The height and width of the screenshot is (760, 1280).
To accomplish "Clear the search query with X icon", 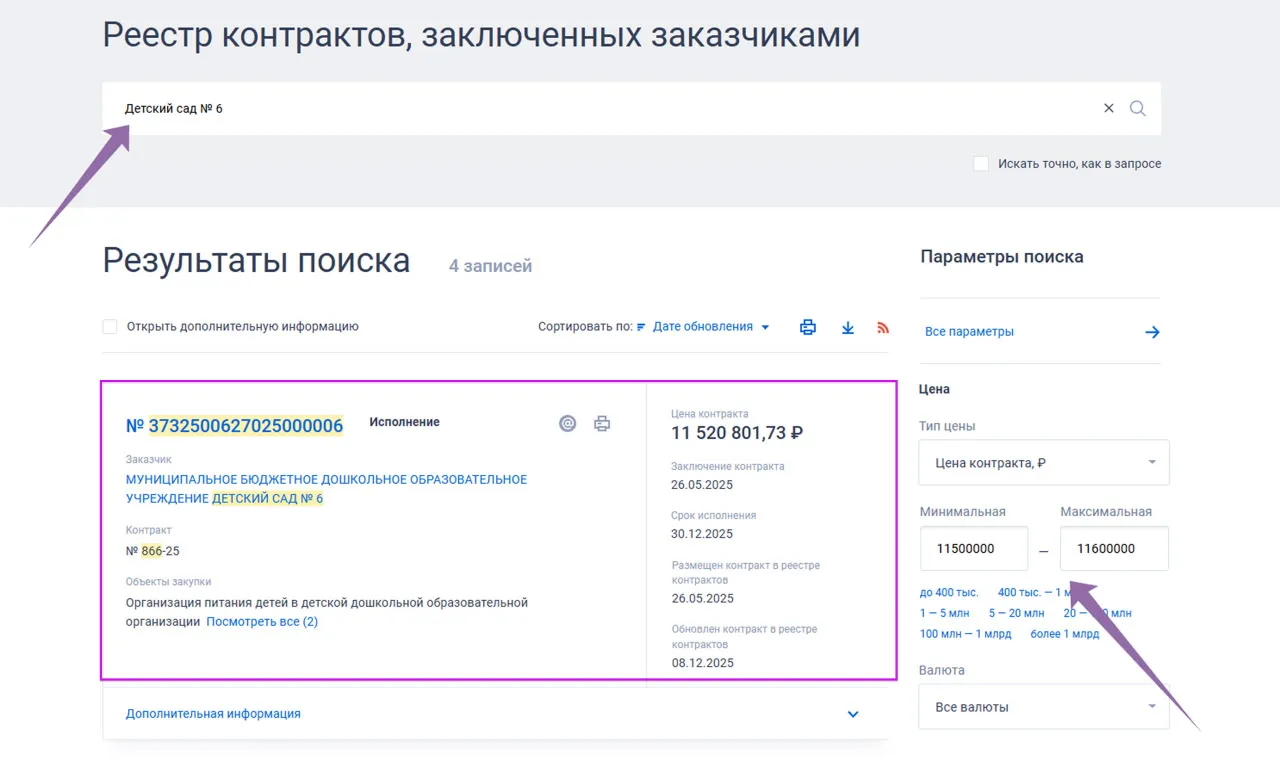I will (x=1108, y=109).
